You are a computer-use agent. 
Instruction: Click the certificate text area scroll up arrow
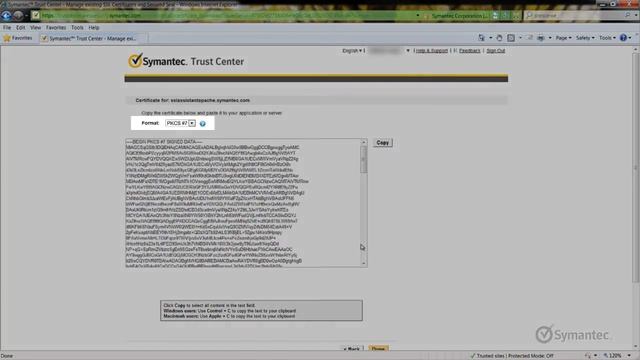364,142
